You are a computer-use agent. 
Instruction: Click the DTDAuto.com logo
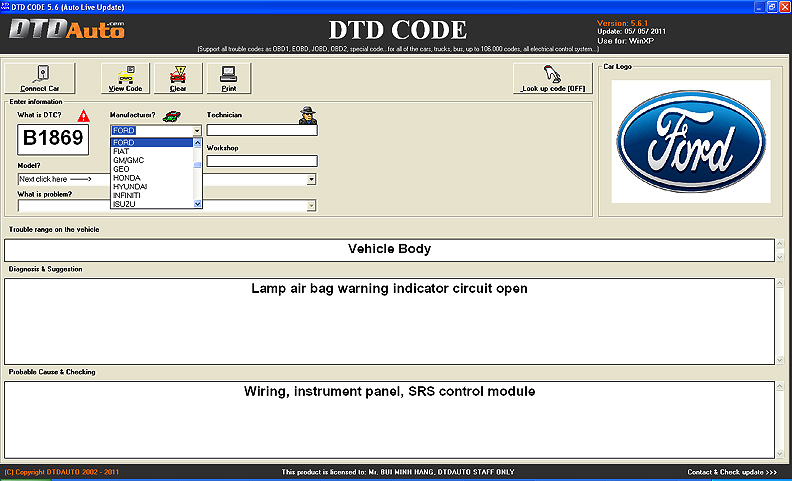coord(67,29)
